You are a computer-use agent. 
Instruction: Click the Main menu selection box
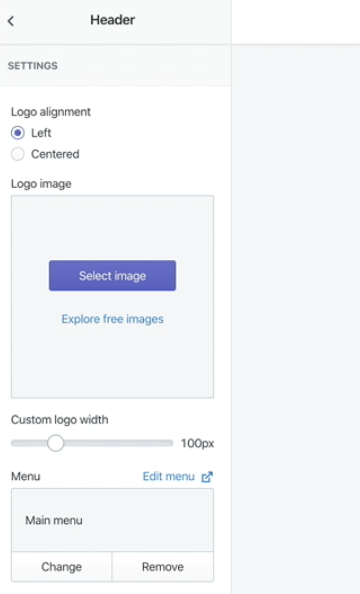click(x=112, y=520)
